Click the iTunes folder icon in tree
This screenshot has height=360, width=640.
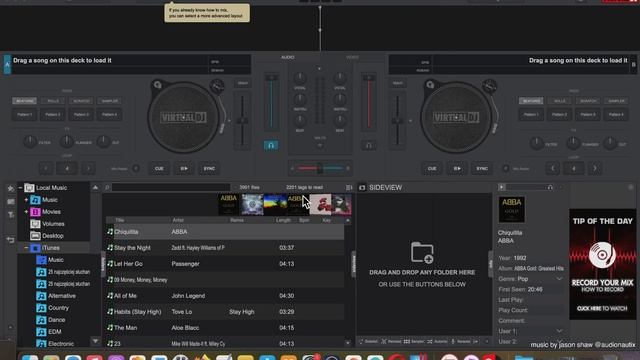pyautogui.click(x=35, y=248)
